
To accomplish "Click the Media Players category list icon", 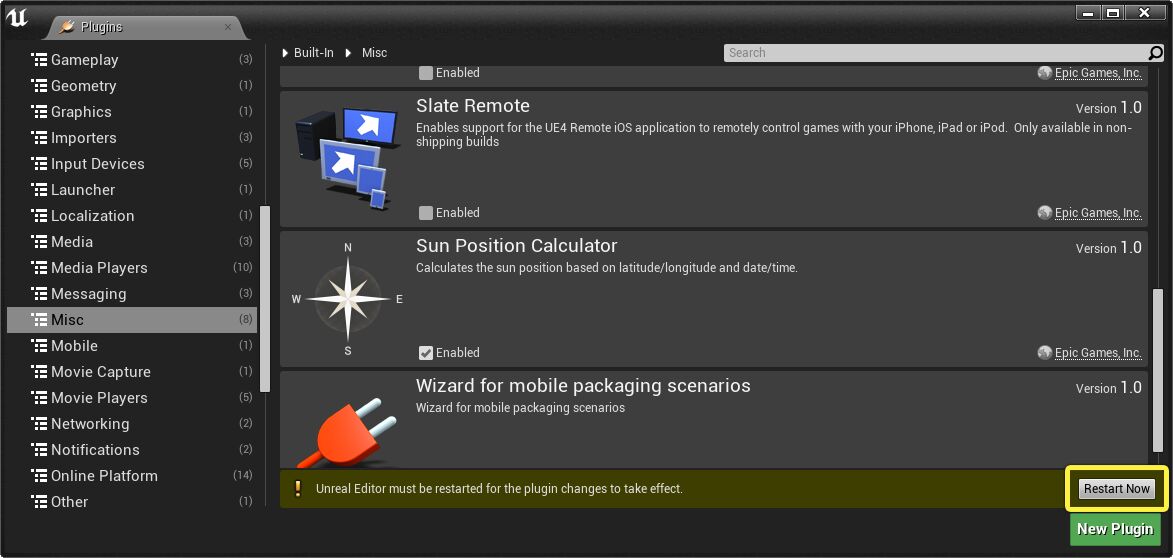I will (x=39, y=268).
